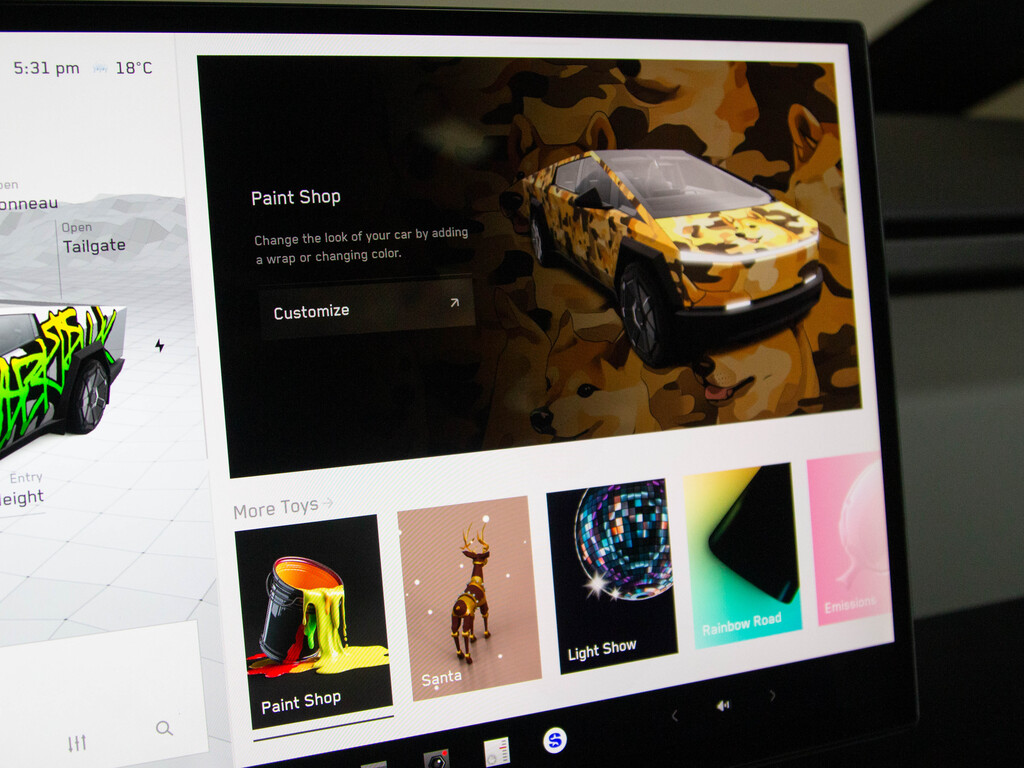
Task: Select the Emissions toy card
Action: tap(849, 537)
